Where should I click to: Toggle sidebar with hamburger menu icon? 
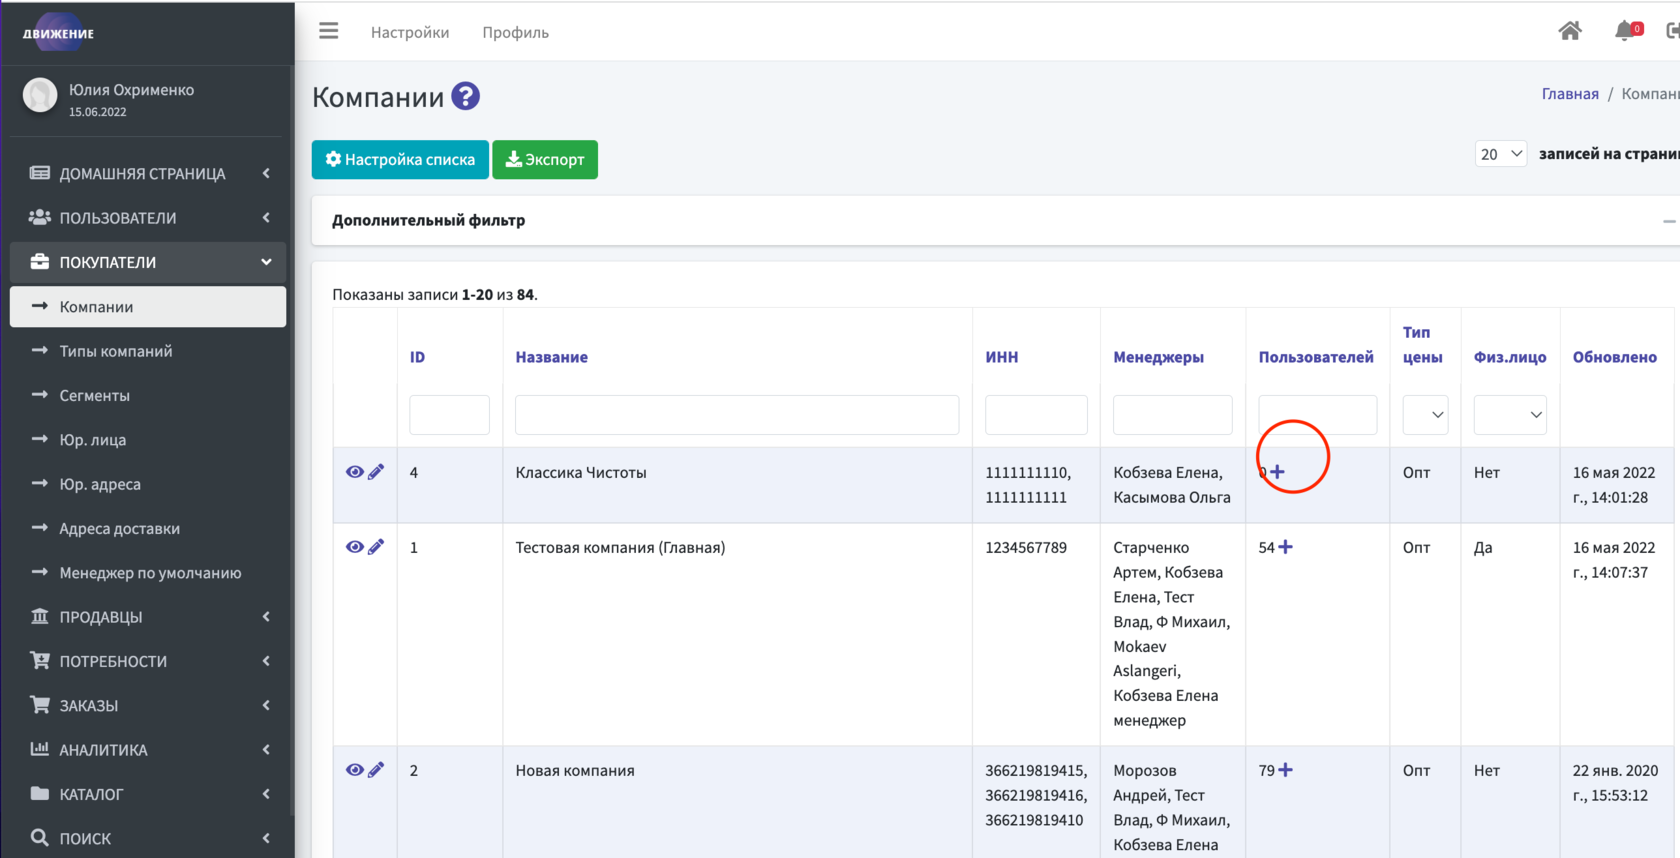pos(329,31)
